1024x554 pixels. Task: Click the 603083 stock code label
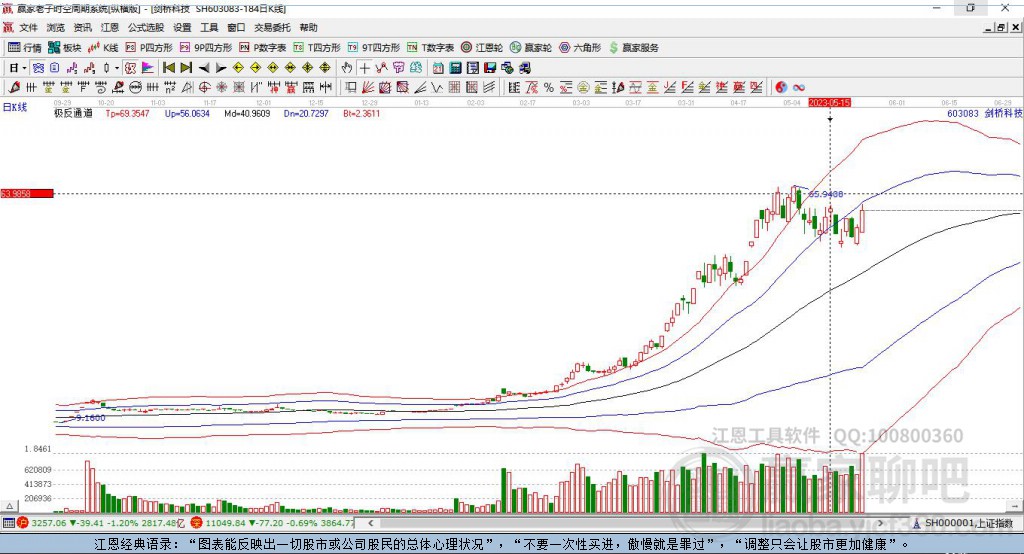point(963,113)
